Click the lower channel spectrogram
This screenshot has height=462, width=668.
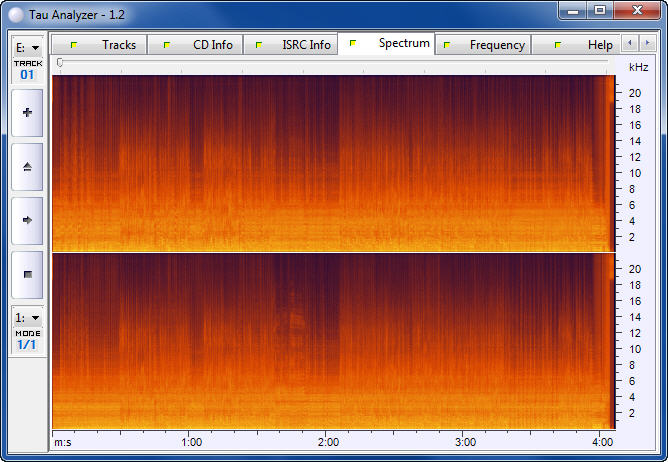coord(330,340)
